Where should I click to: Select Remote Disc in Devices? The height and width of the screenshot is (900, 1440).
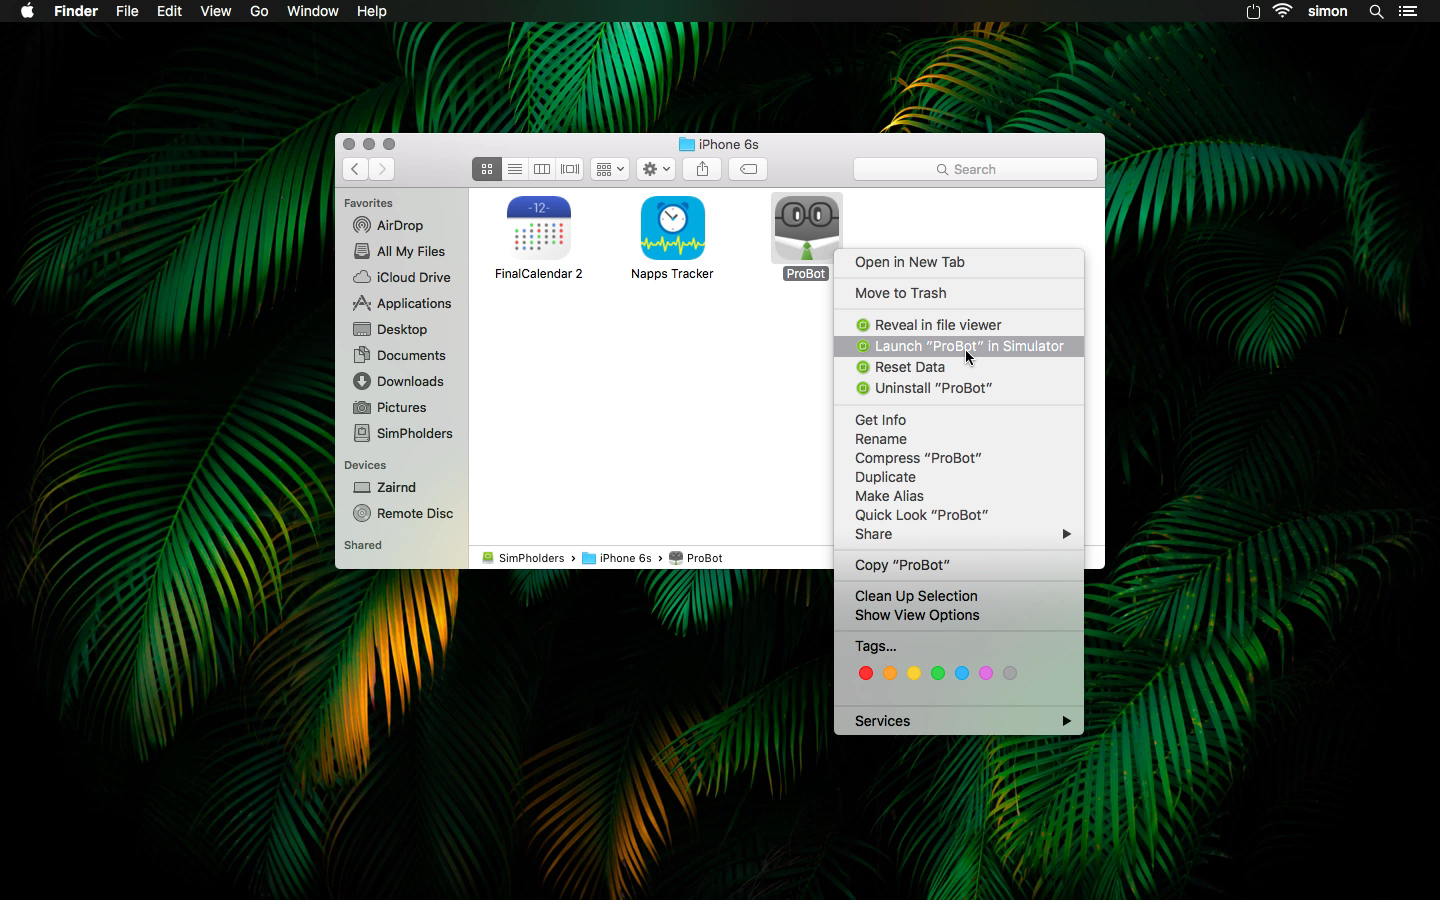click(x=402, y=513)
